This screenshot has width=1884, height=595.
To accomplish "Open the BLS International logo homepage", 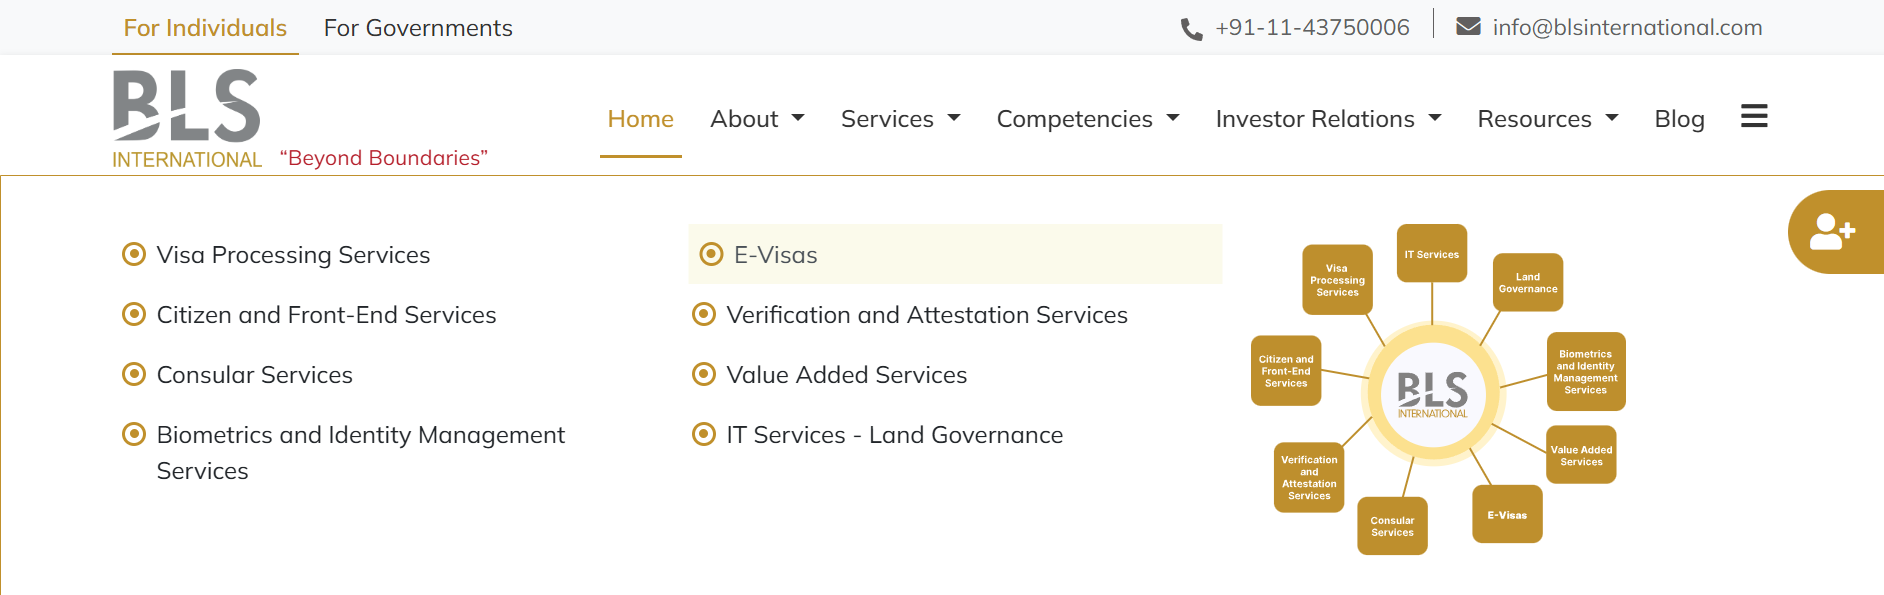I will click(x=187, y=119).
